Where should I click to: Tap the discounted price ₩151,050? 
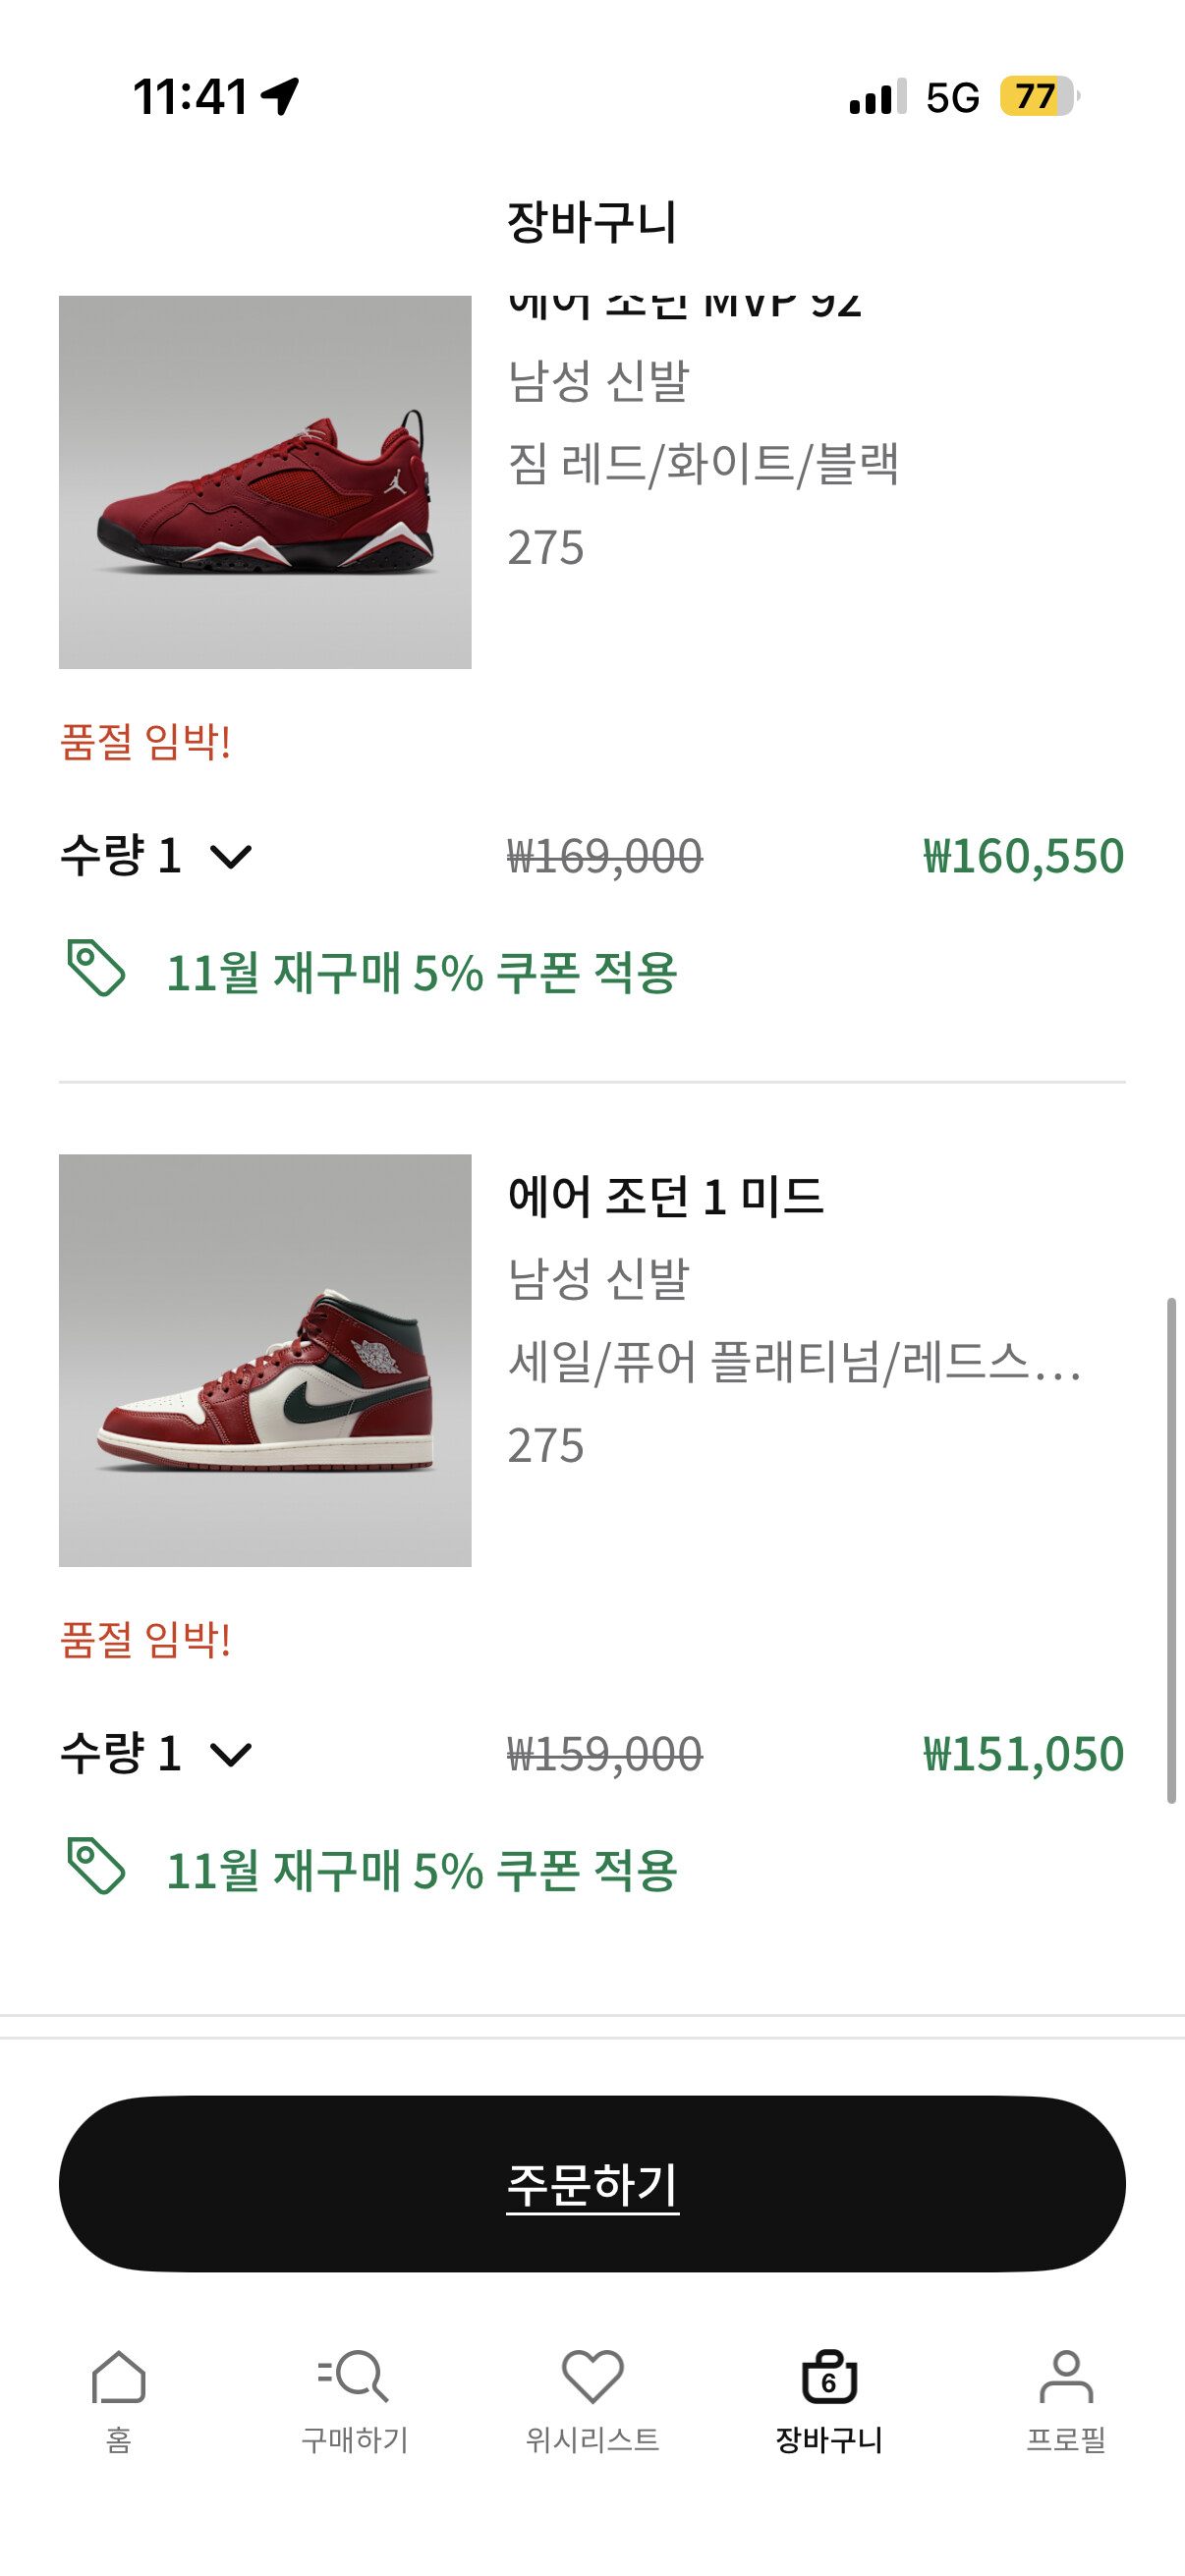point(1023,1754)
